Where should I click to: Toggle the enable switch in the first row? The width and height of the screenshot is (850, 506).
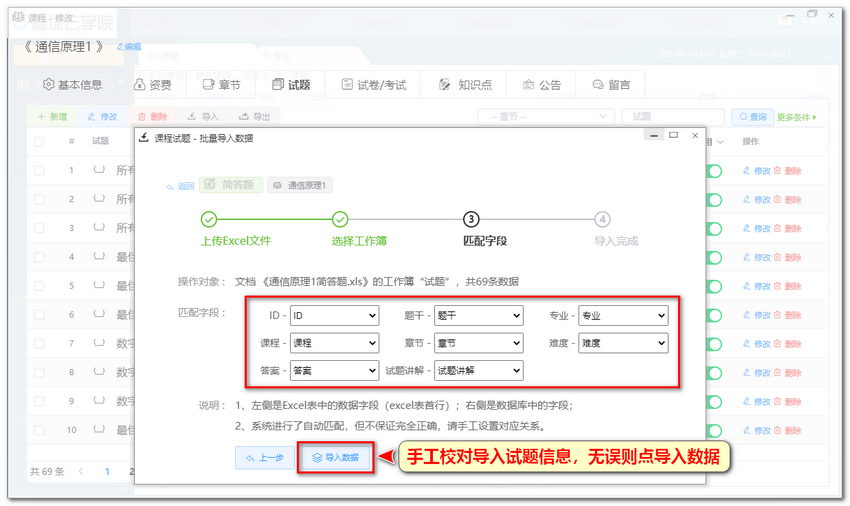click(714, 171)
